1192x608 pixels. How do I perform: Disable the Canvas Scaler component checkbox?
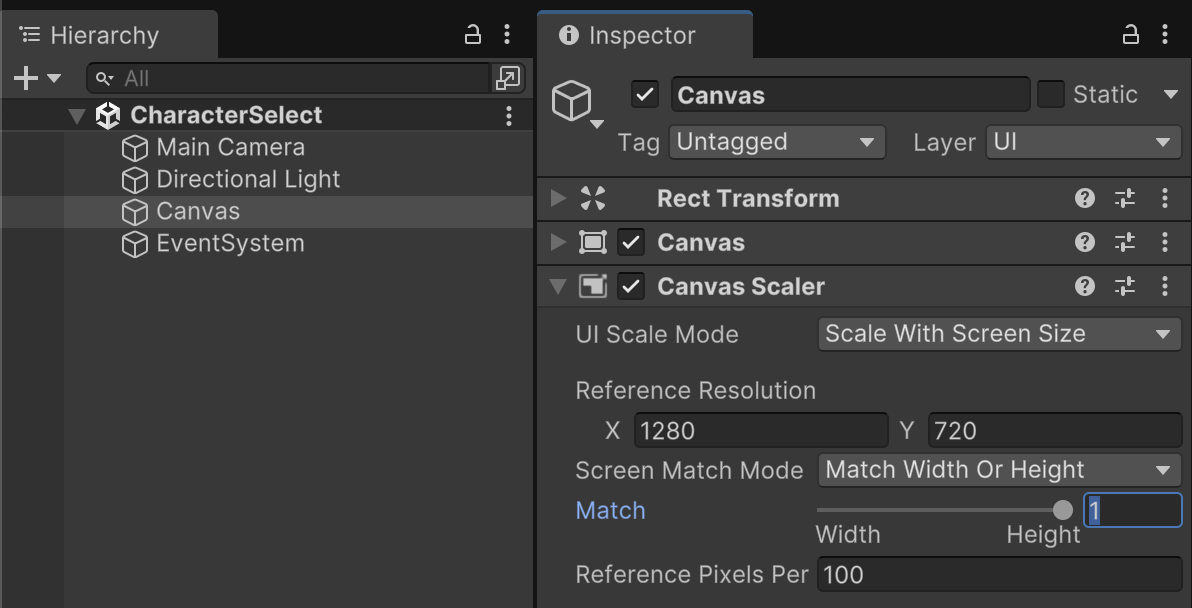[x=631, y=286]
